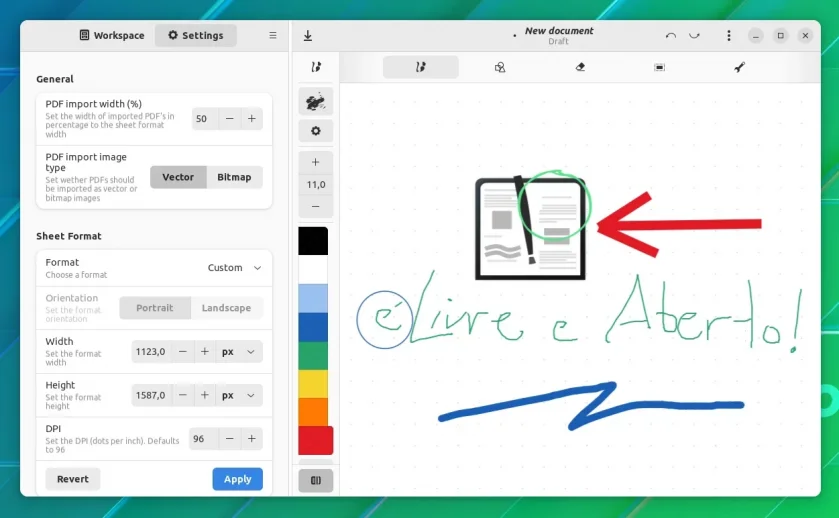Open the three-dot main menu
840x518 pixels.
coord(729,35)
